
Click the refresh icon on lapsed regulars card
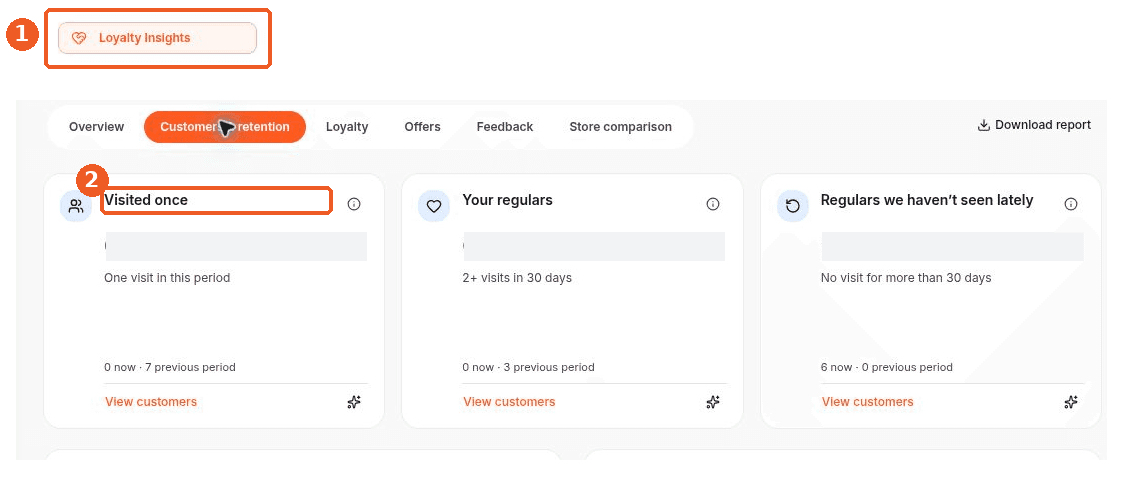793,206
